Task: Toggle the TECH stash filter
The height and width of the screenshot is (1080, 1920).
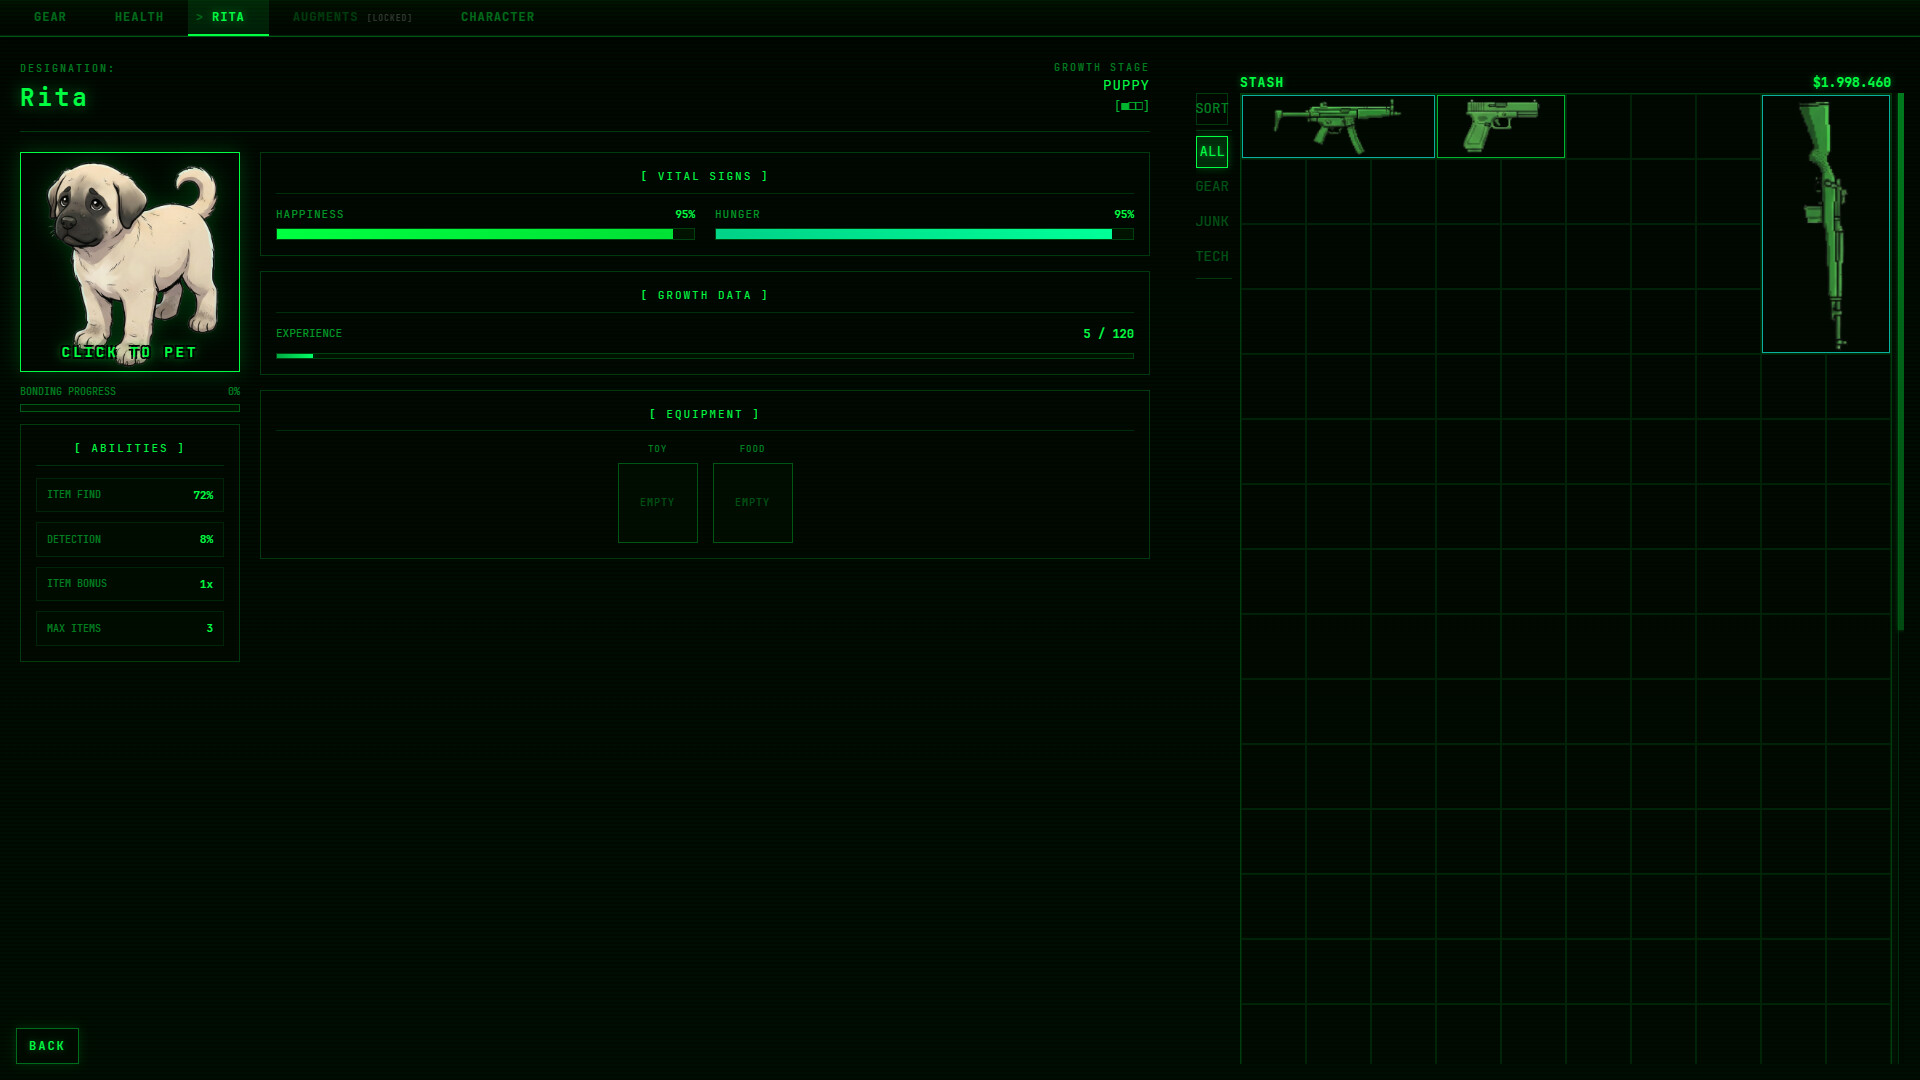Action: tap(1212, 256)
